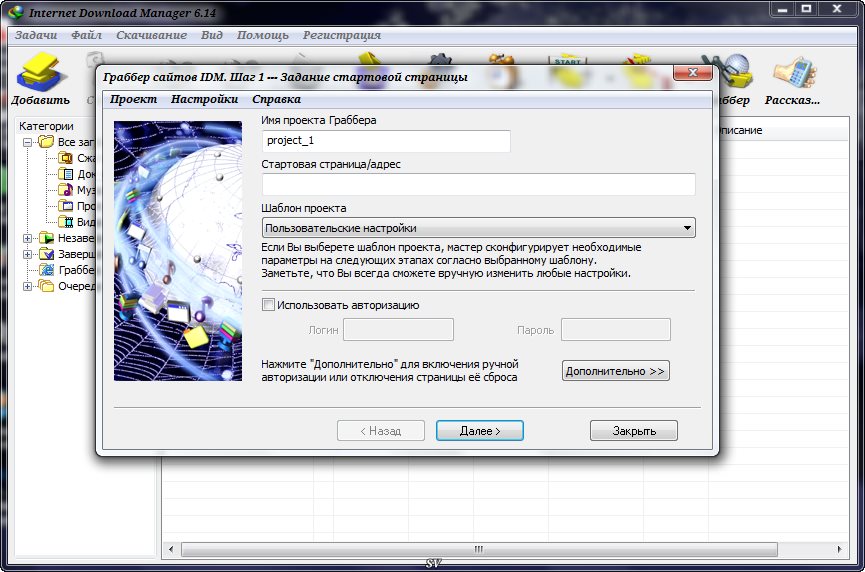Collapse the 'Все заг' tree node

tap(27, 142)
